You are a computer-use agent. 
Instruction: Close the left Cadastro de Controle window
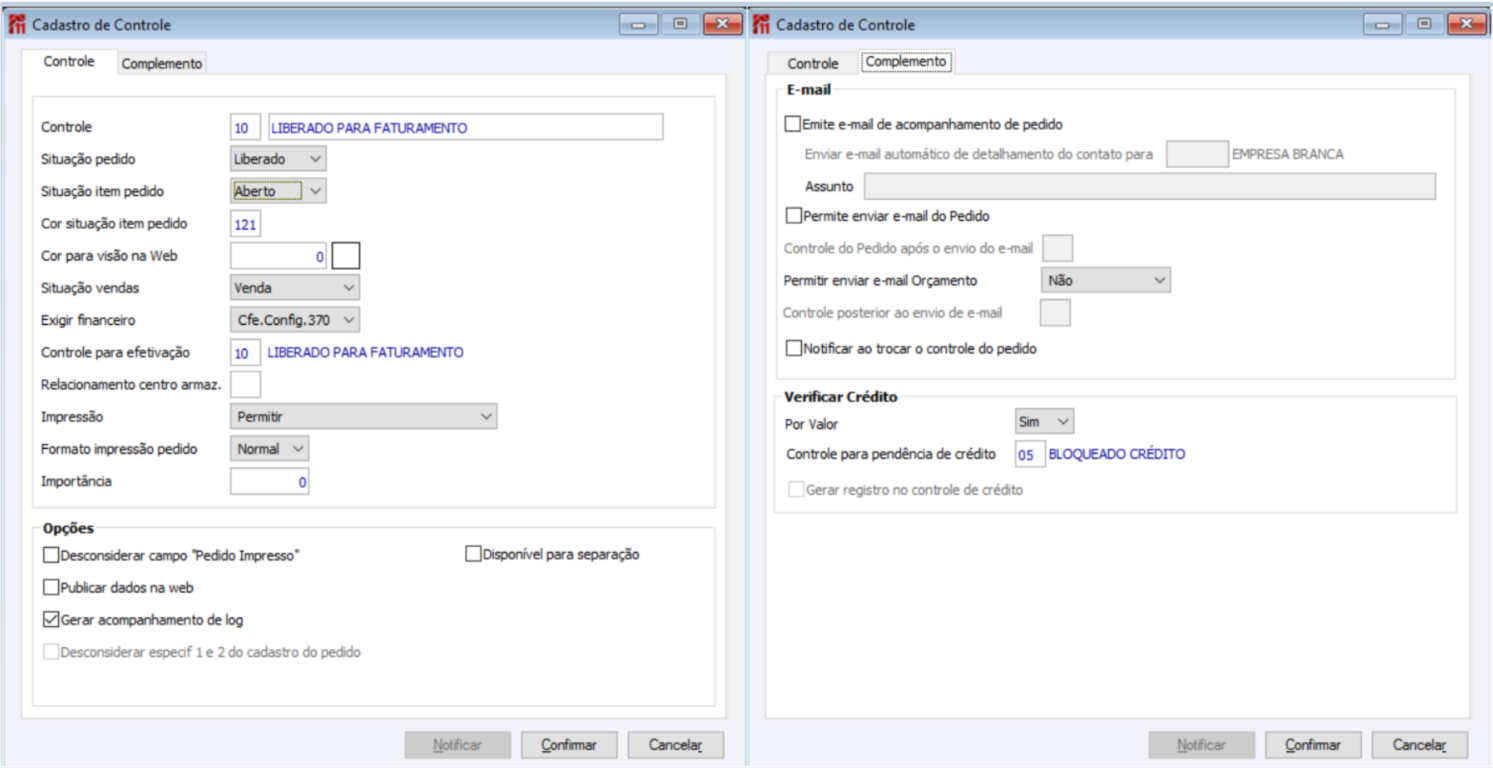[722, 24]
